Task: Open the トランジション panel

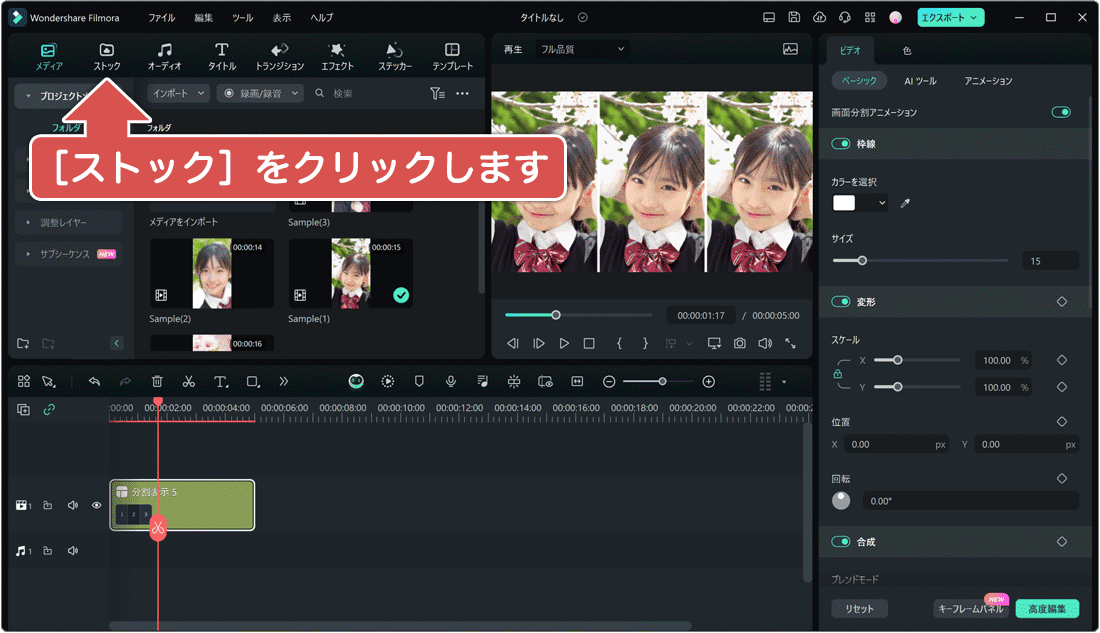Action: 279,53
